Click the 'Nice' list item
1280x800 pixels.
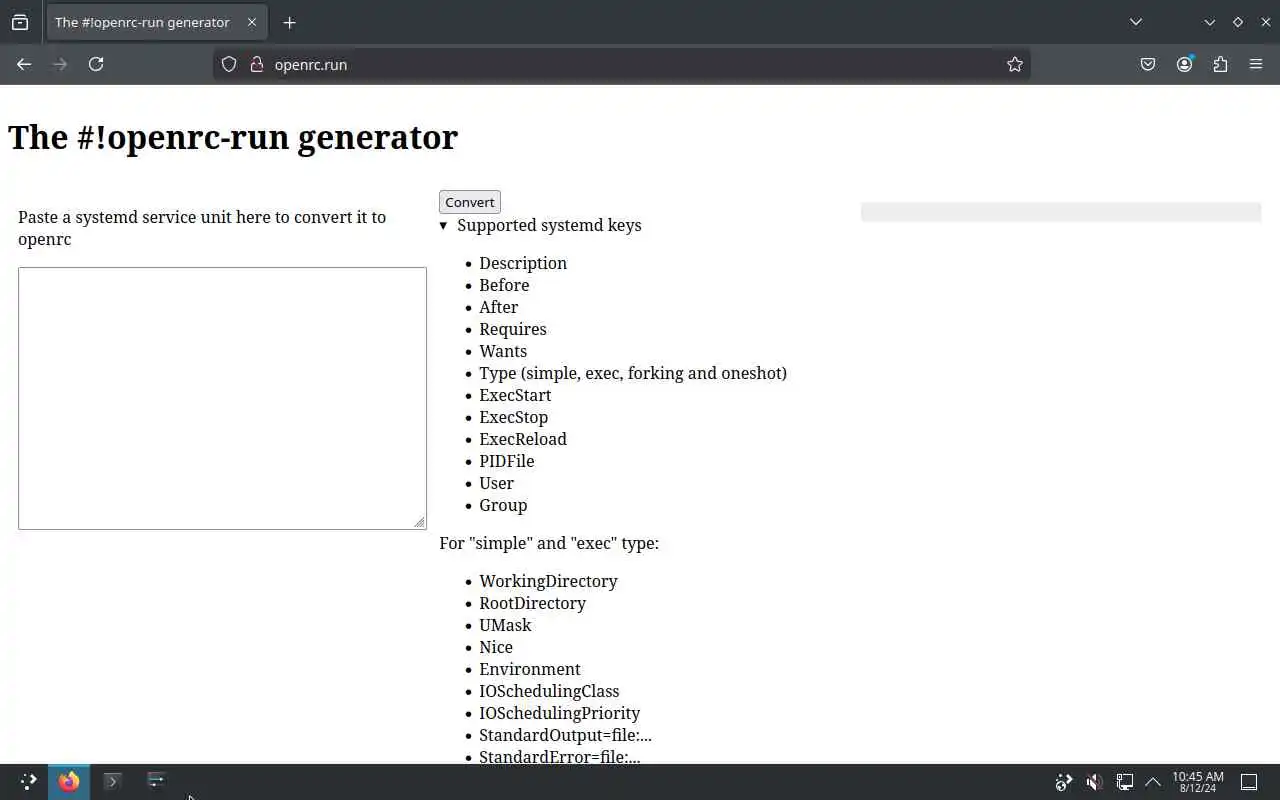tap(496, 647)
